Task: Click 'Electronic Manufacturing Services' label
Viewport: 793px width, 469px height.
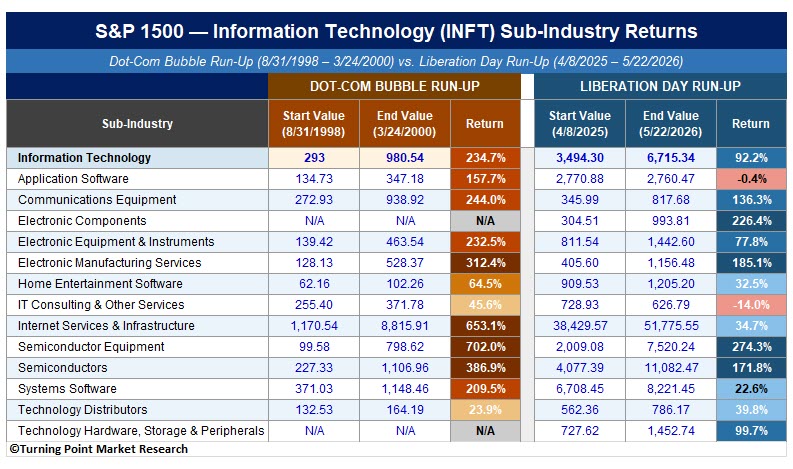Action: [x=109, y=263]
